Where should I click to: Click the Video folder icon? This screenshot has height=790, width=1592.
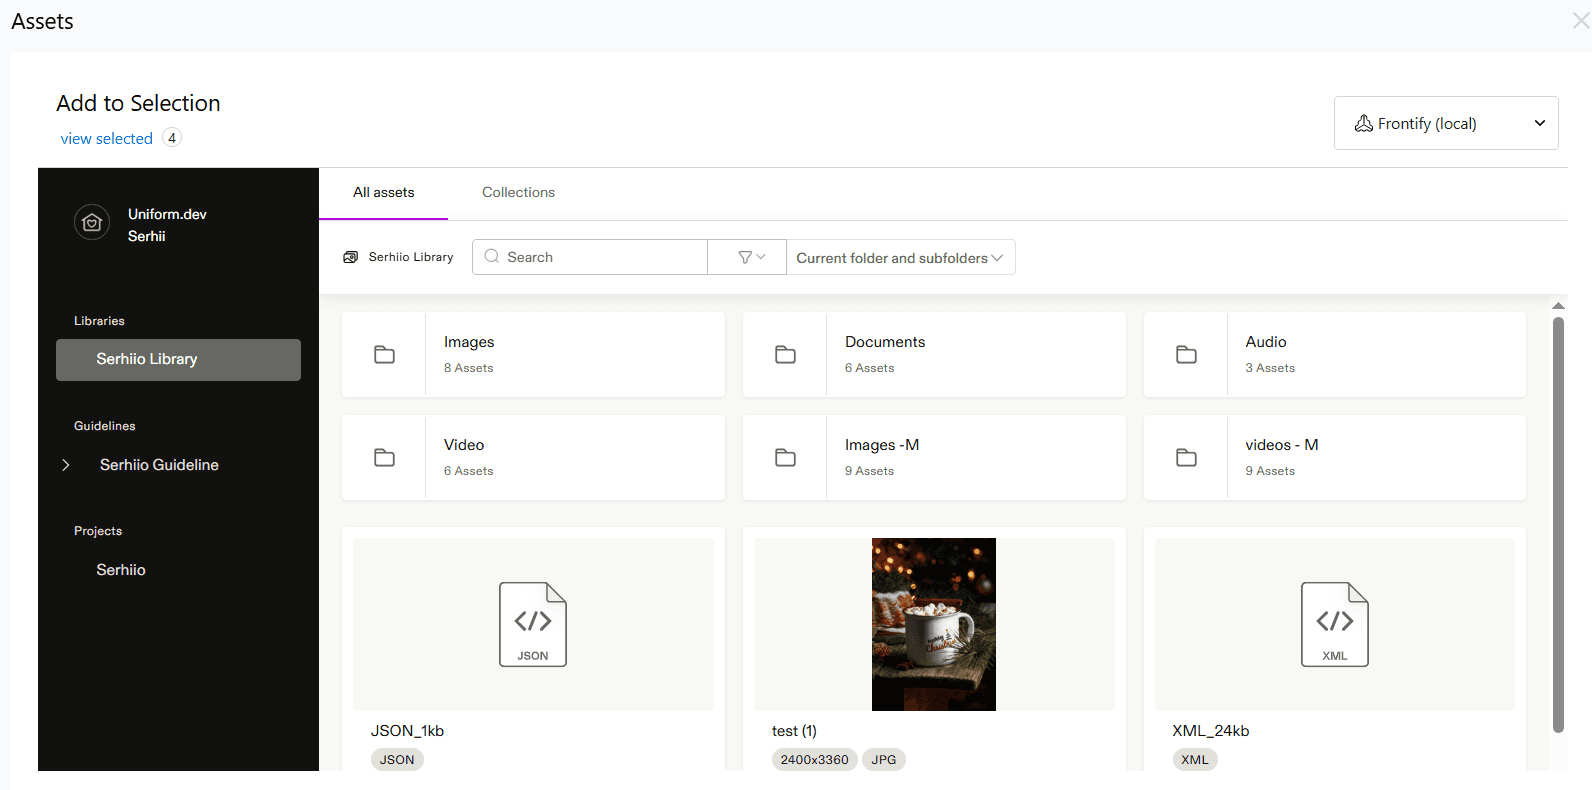pyautogui.click(x=384, y=458)
